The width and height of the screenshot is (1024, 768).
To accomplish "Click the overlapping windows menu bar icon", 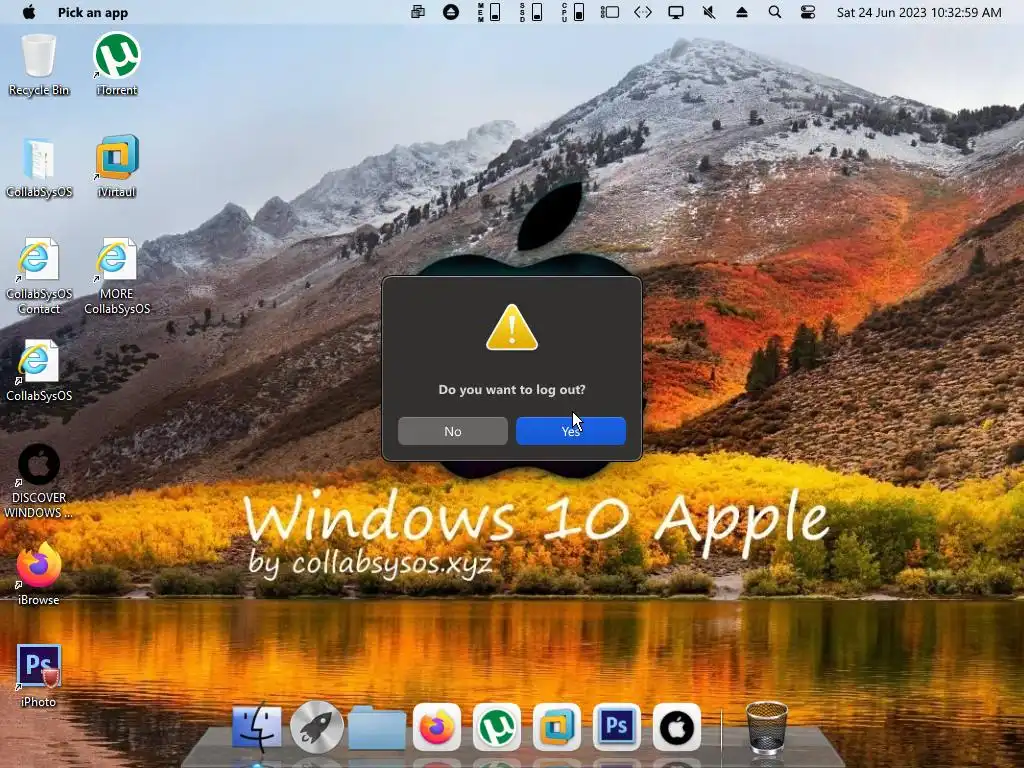I will pos(418,12).
